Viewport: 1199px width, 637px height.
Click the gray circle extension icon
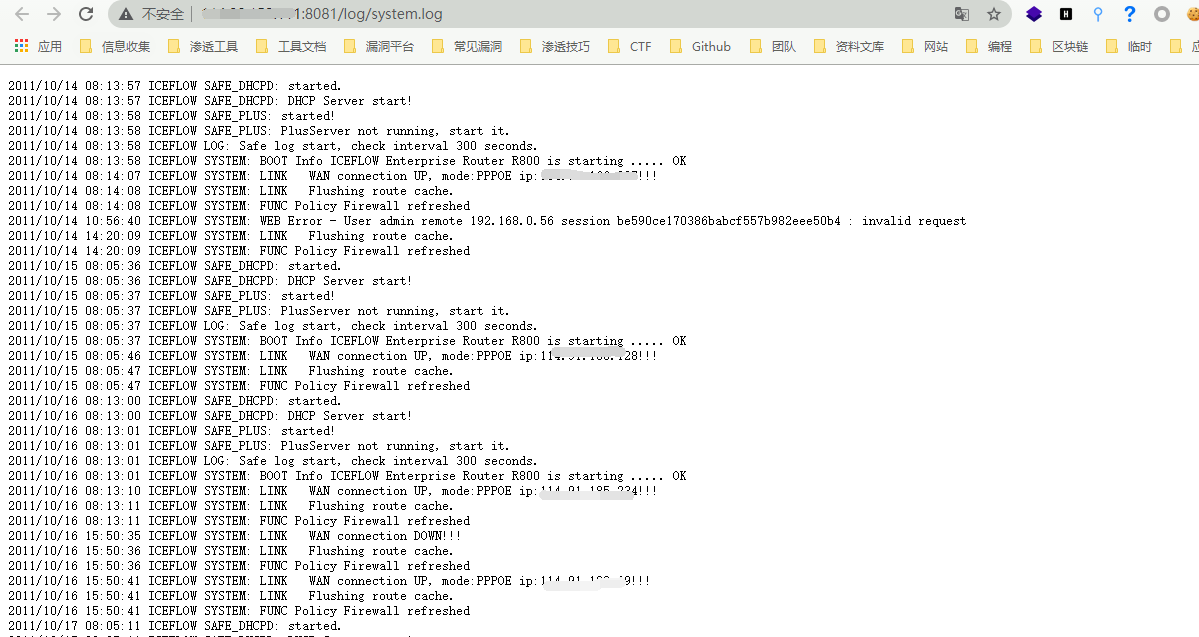click(1162, 14)
